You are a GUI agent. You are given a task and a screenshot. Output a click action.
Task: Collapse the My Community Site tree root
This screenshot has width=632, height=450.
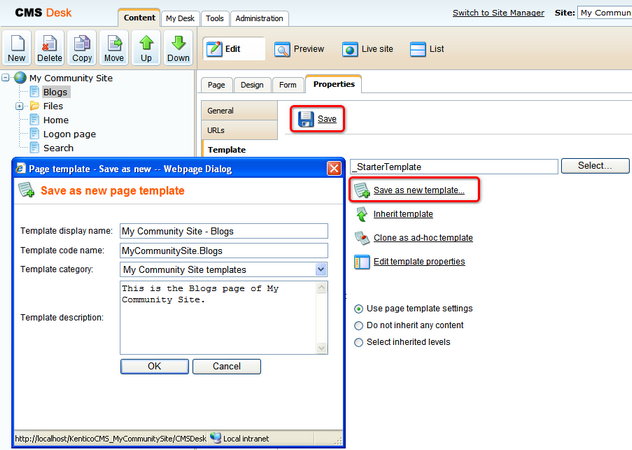click(x=6, y=77)
